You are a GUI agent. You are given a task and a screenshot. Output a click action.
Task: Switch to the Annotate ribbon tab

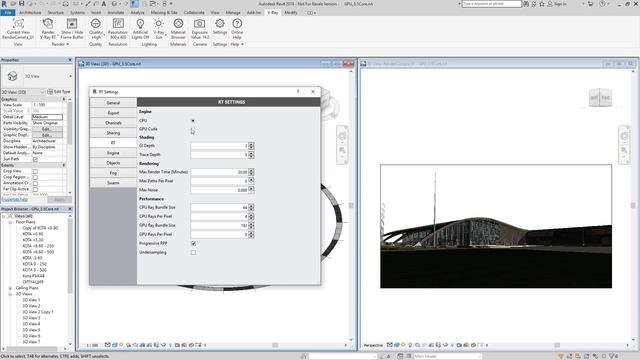tap(116, 13)
